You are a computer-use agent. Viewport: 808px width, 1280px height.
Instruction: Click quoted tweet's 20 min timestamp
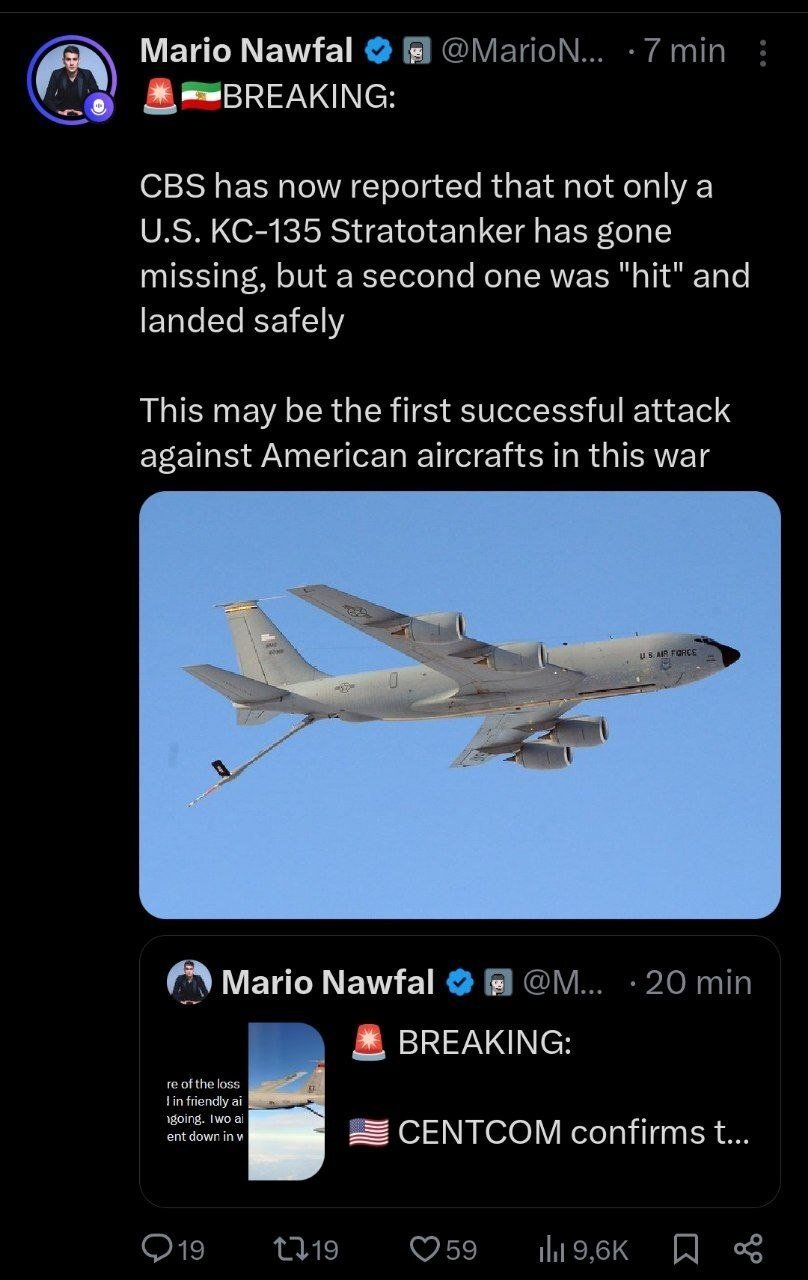coord(698,982)
